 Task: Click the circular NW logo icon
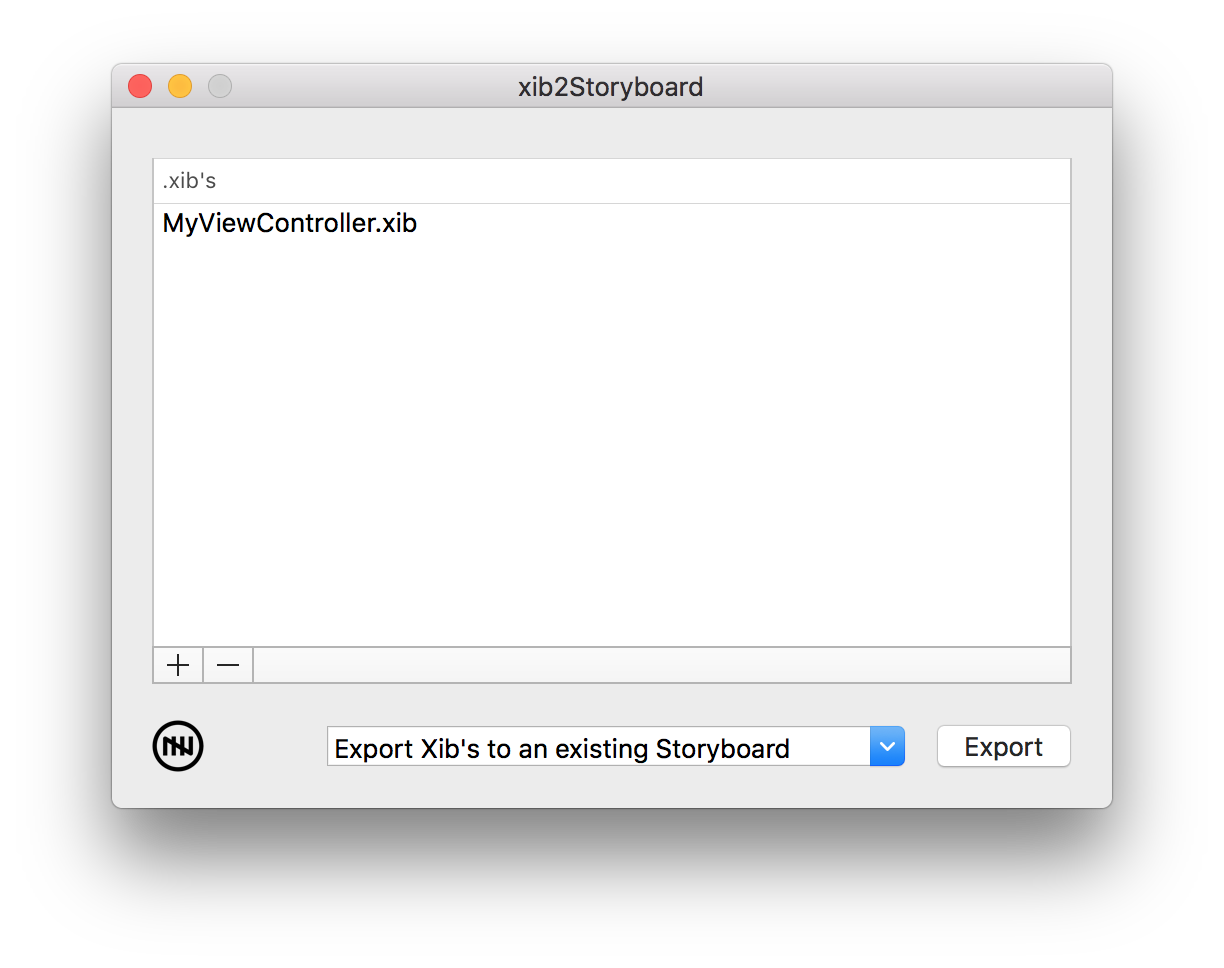pyautogui.click(x=178, y=746)
